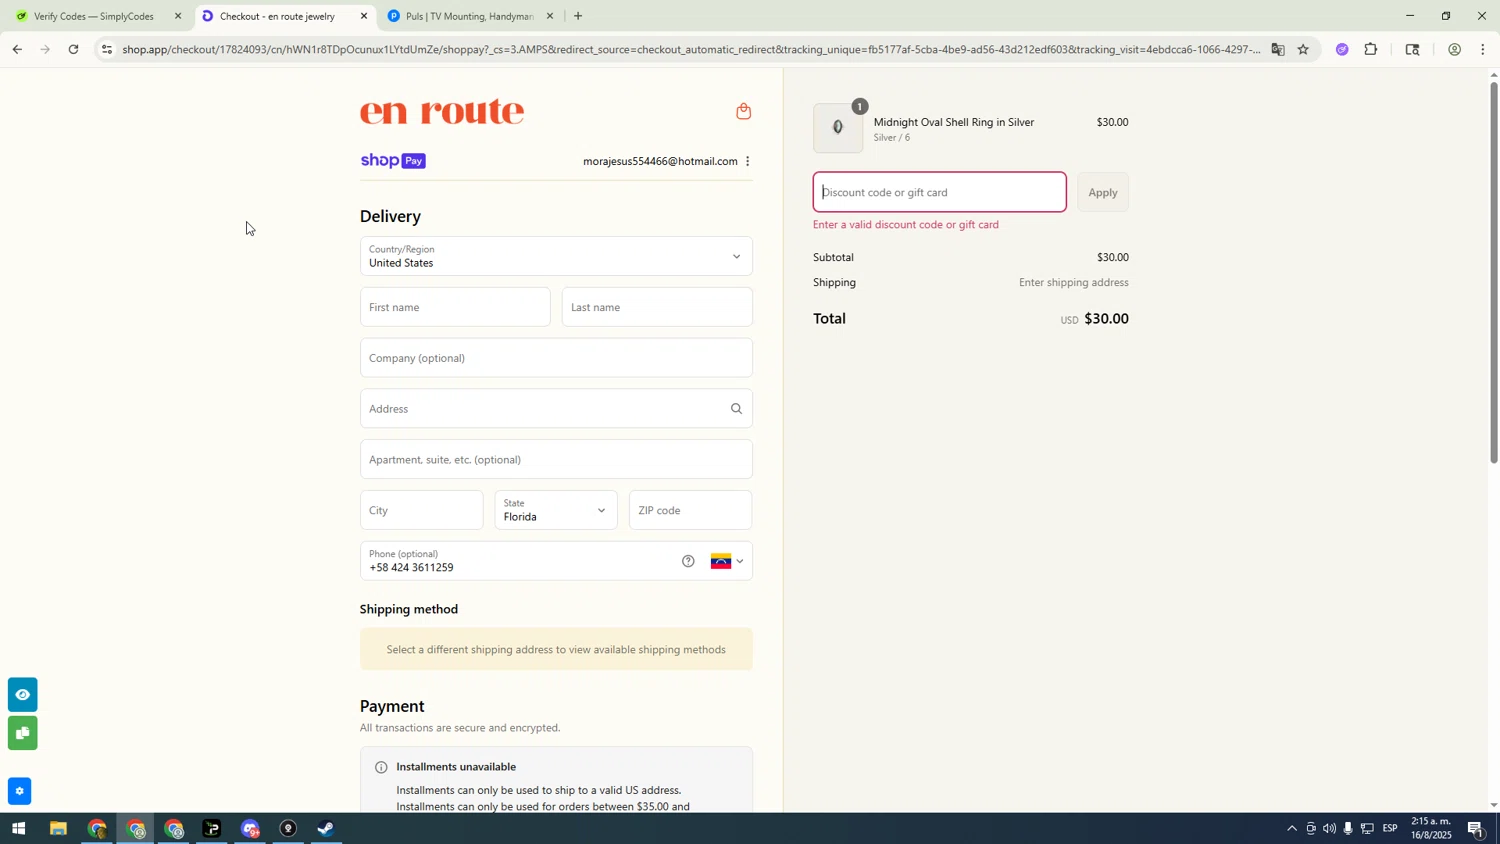Click the discount code or gift card field
1500x844 pixels.
tap(940, 192)
